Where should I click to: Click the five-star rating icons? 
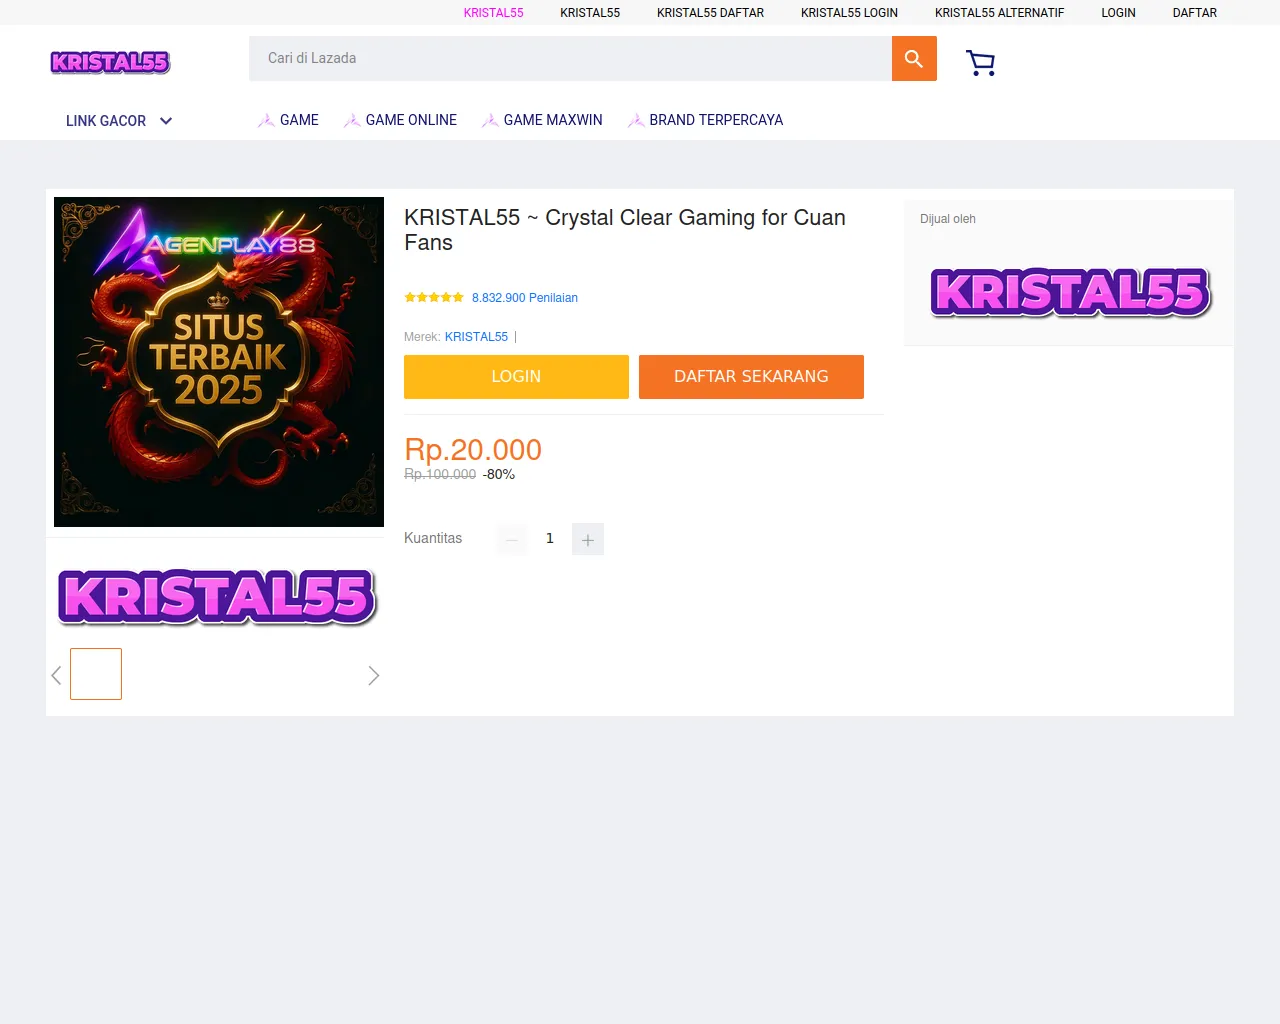tap(434, 298)
